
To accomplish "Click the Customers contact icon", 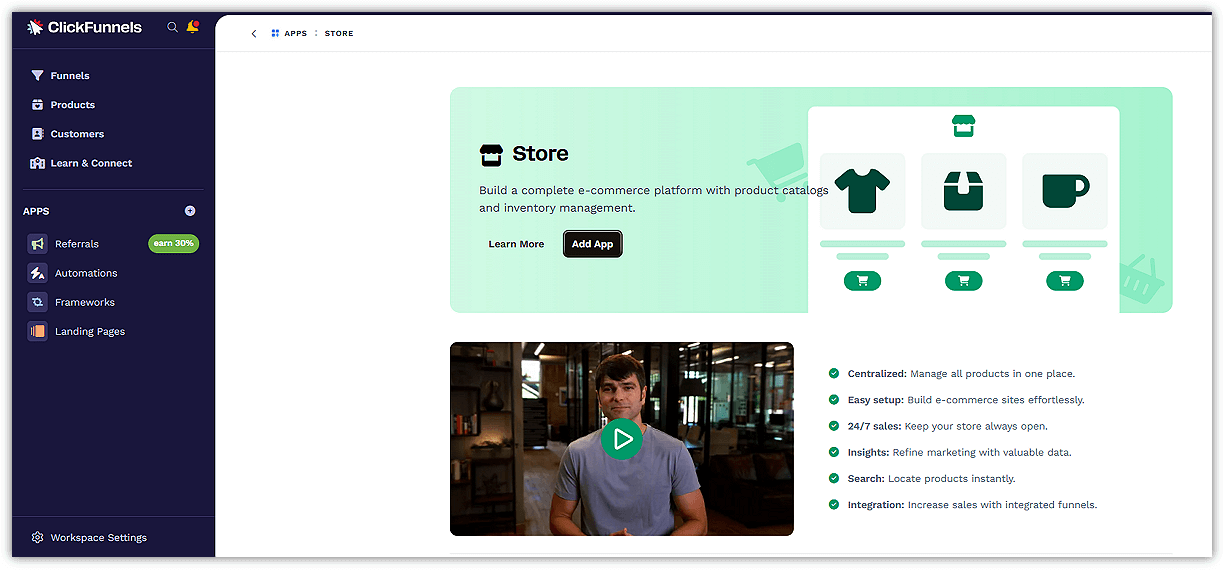I will coord(37,134).
